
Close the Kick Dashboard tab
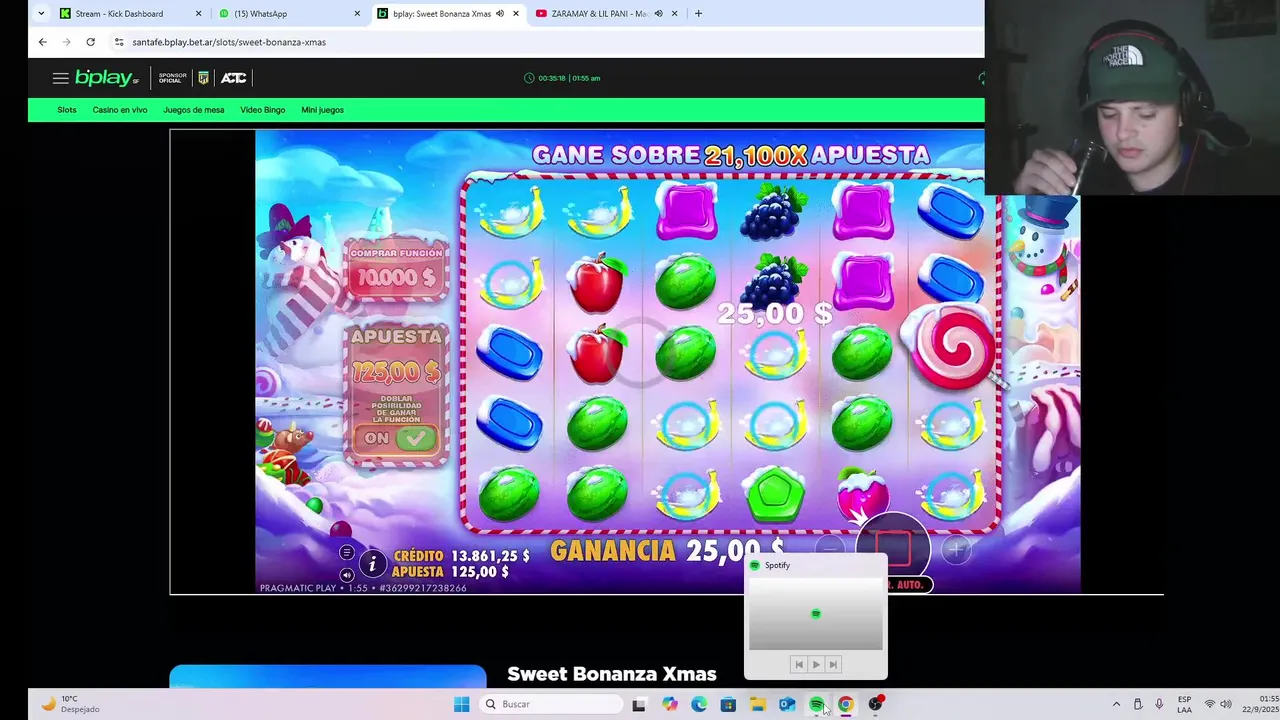[198, 14]
